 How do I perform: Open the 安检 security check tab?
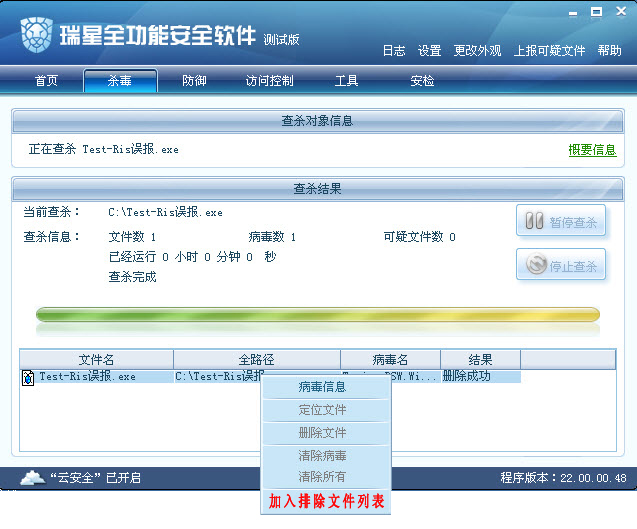tap(422, 80)
